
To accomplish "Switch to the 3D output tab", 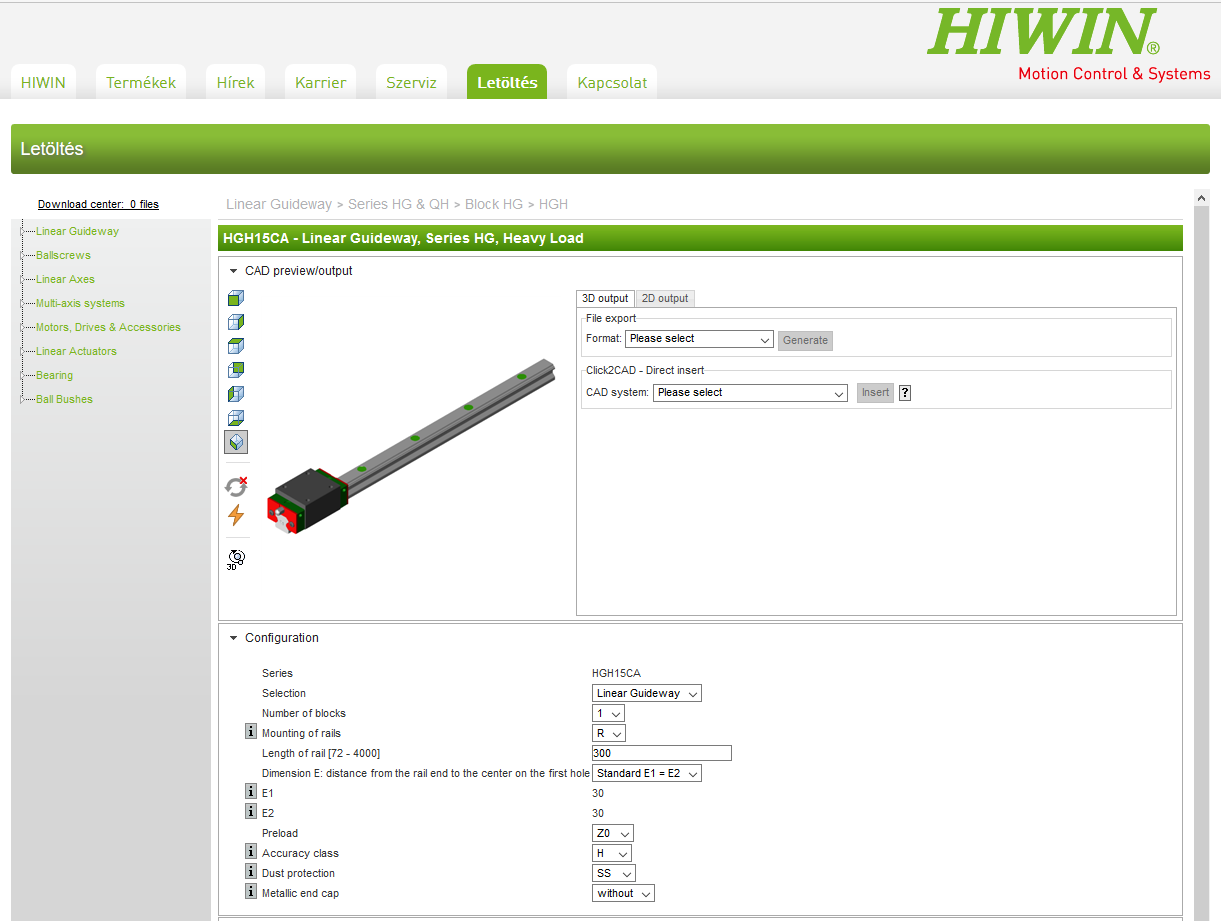I will 605,298.
